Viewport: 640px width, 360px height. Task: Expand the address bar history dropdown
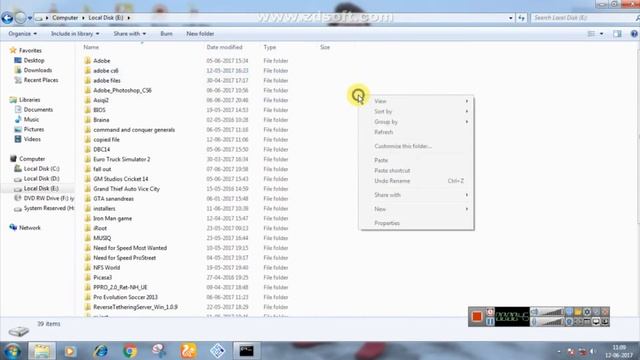(511, 18)
